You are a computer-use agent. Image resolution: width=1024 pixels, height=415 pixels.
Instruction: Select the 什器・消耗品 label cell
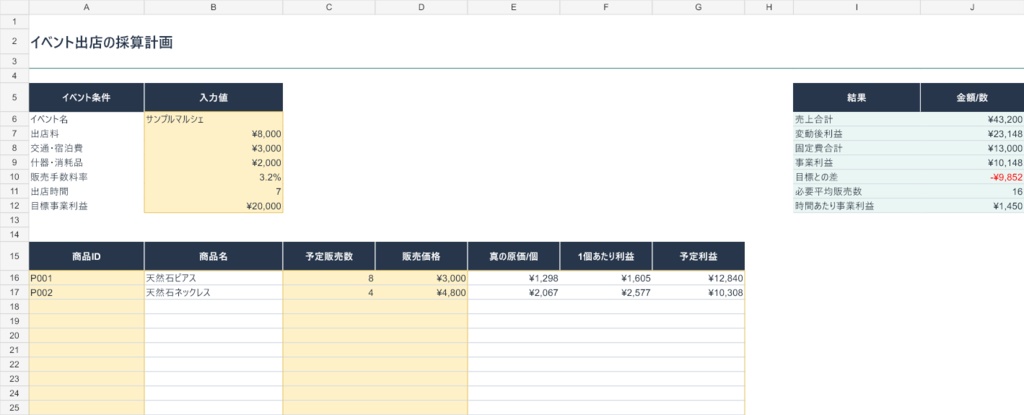(87, 162)
